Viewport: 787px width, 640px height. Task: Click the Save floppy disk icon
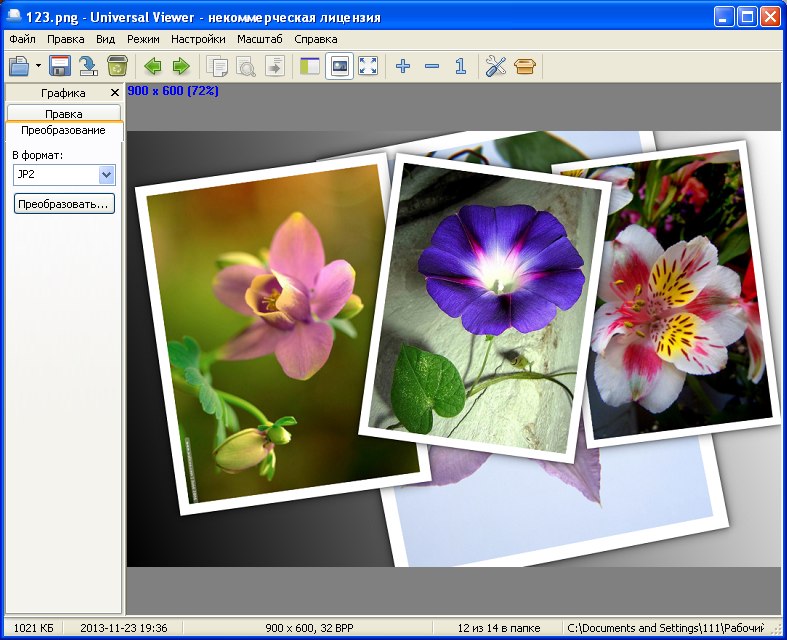point(60,66)
